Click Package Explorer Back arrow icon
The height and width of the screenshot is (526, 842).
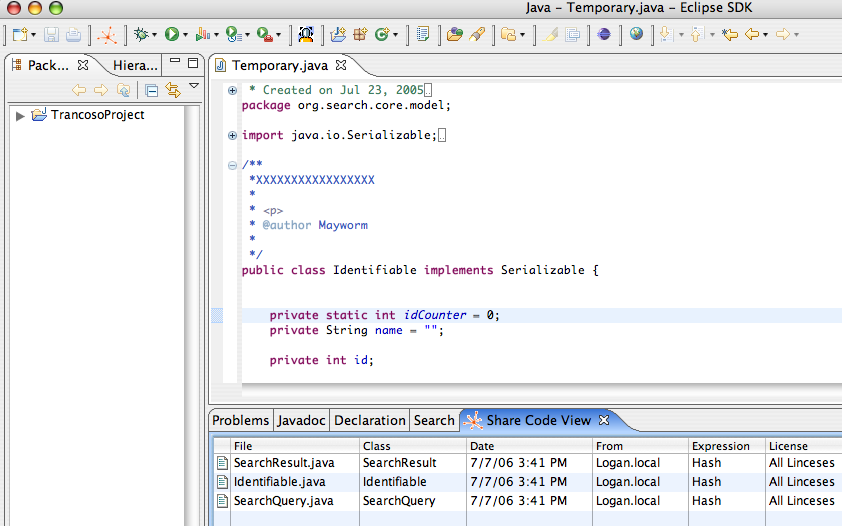[79, 90]
